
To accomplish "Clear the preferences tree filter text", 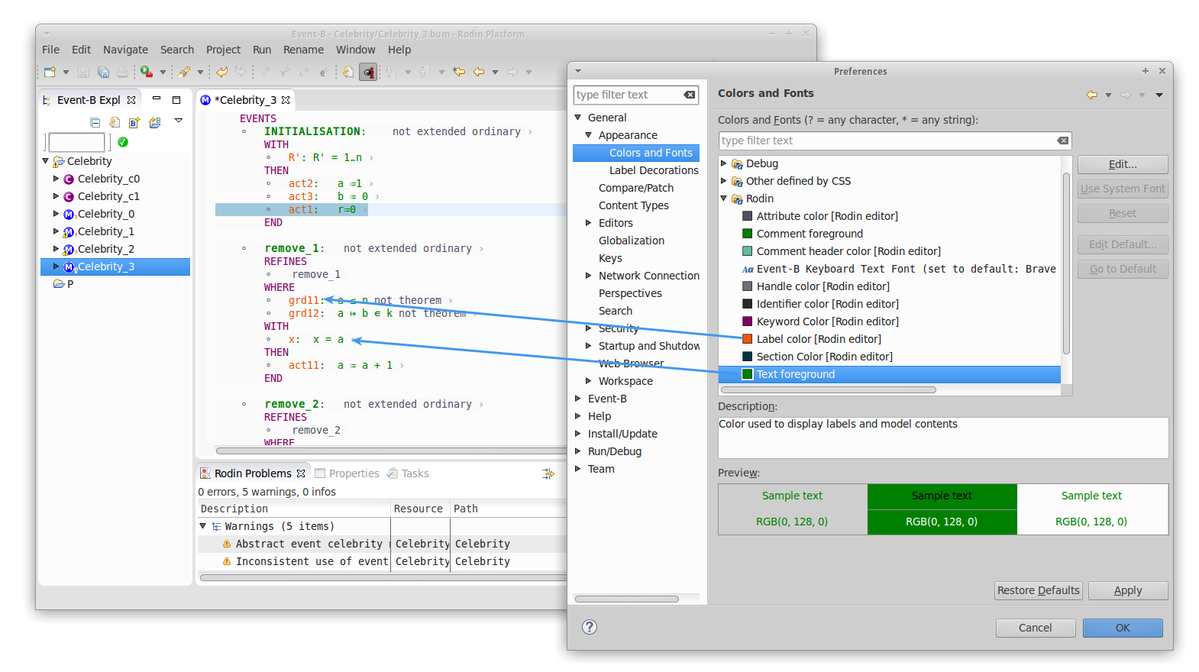I will point(690,95).
